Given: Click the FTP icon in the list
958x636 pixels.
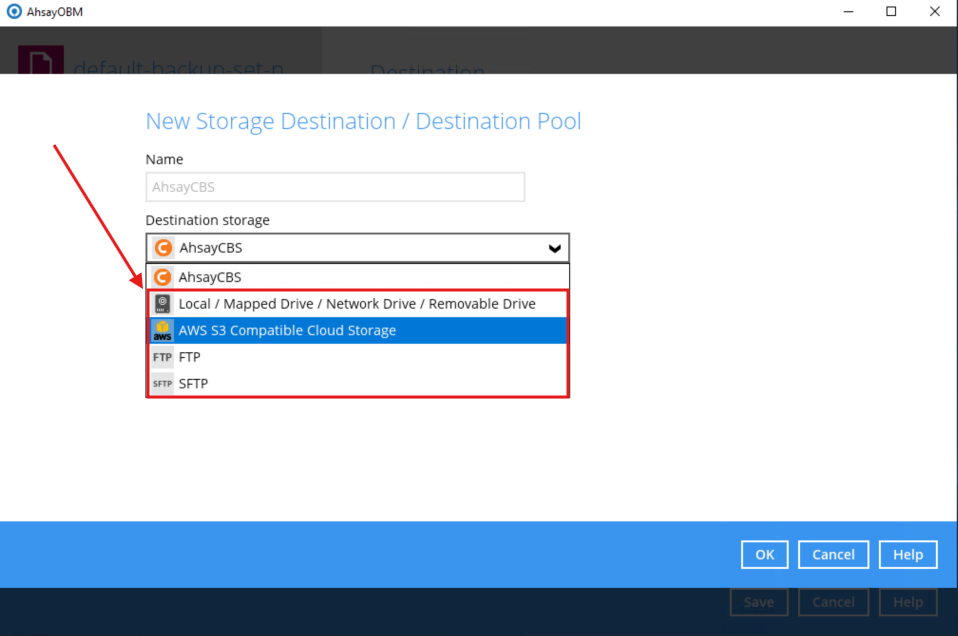Looking at the screenshot, I should (x=163, y=357).
